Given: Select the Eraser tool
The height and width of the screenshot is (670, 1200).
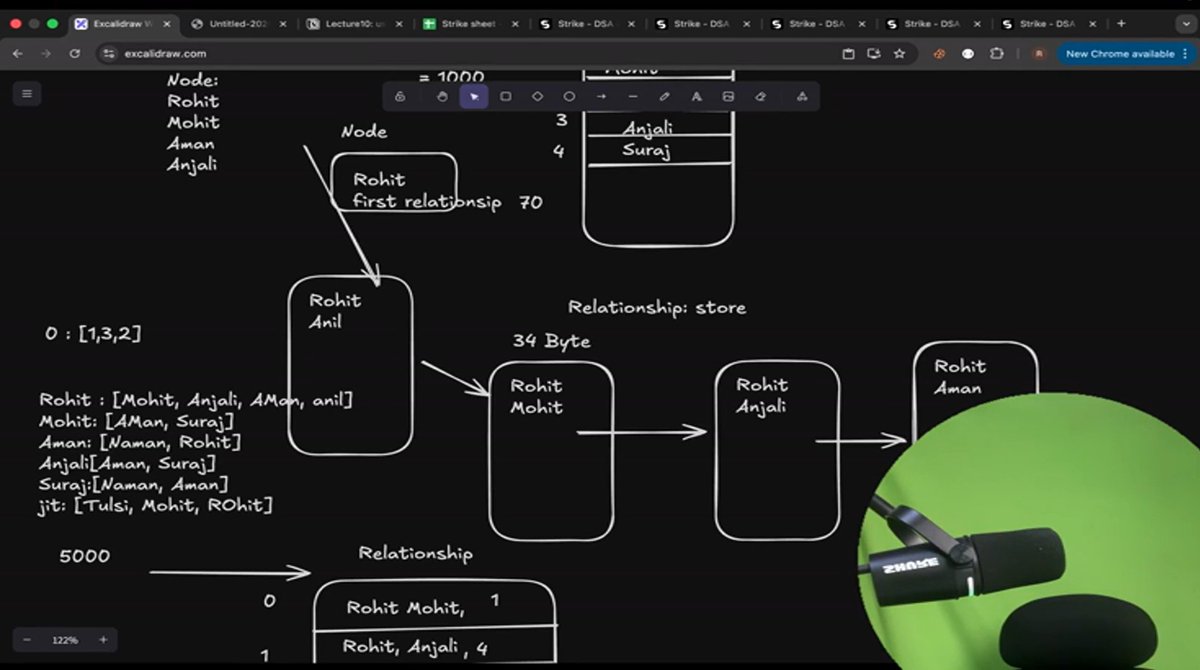Looking at the screenshot, I should 760,97.
